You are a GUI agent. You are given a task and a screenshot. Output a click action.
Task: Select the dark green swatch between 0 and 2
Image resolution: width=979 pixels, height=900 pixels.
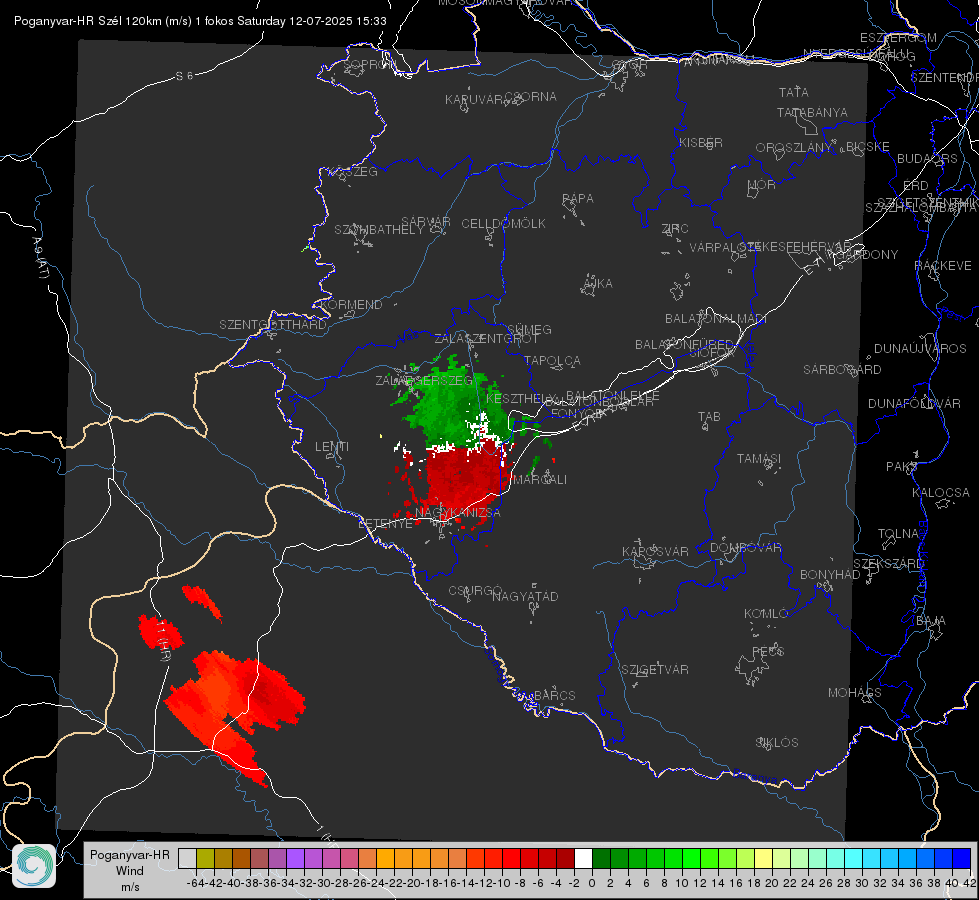click(601, 858)
